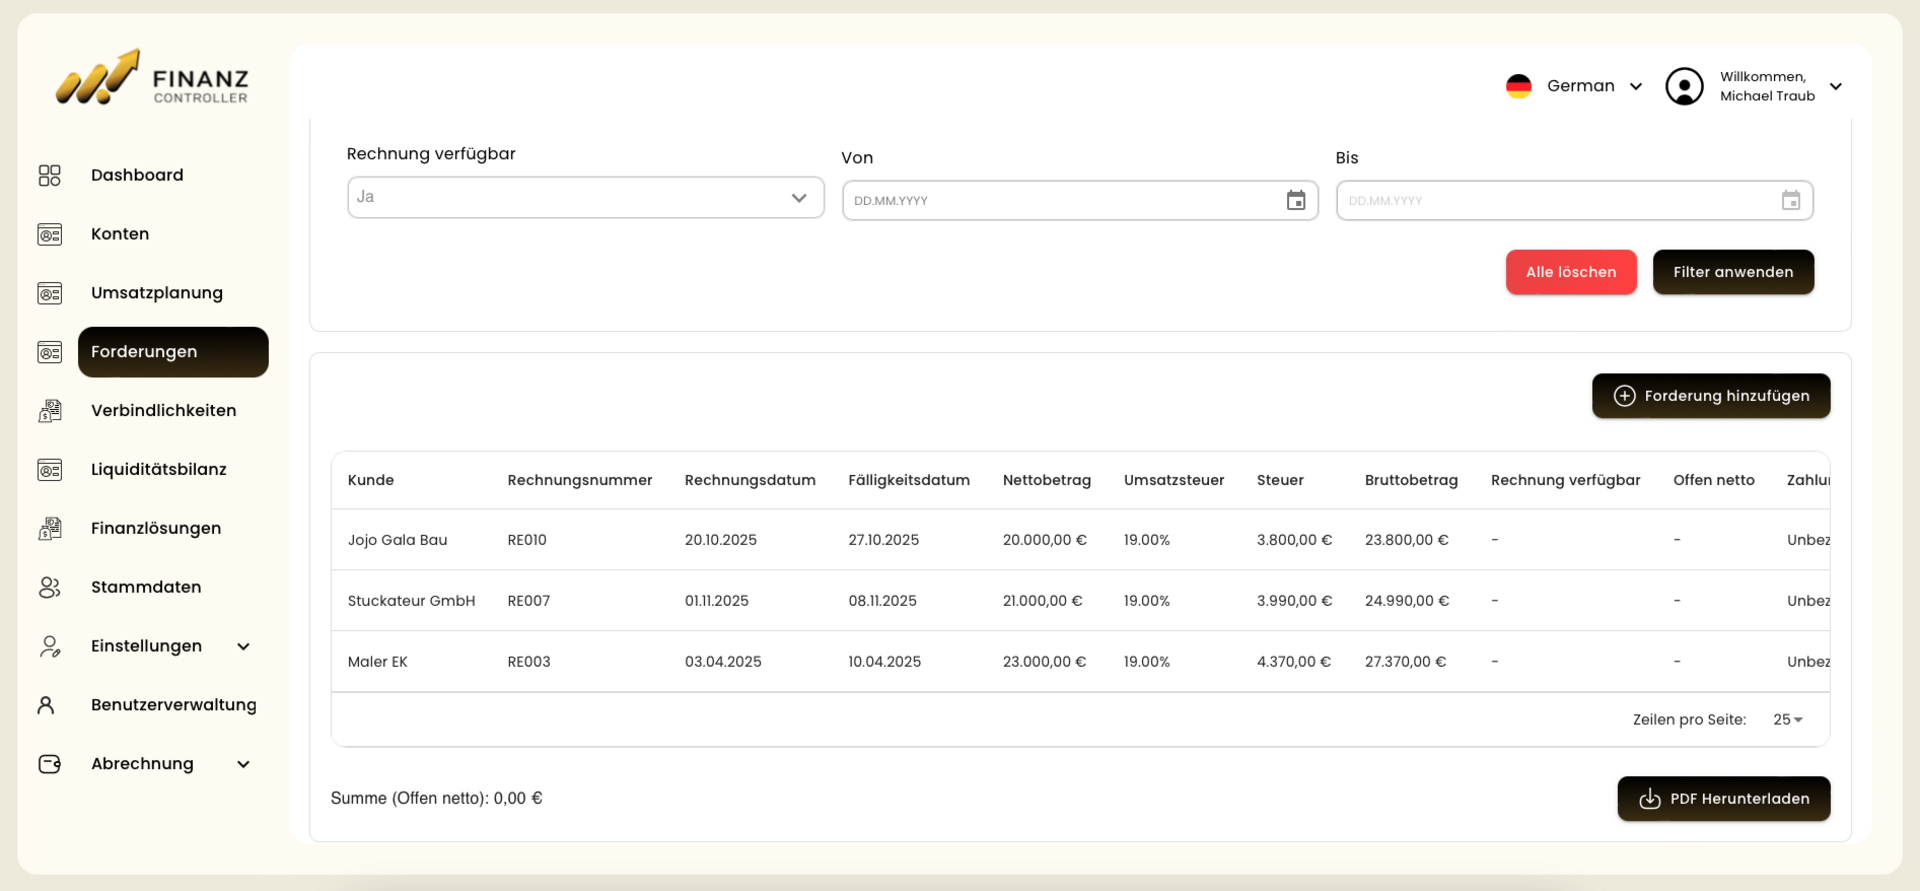Click the Filter anwenden button
Viewport: 1920px width, 891px height.
click(1732, 272)
